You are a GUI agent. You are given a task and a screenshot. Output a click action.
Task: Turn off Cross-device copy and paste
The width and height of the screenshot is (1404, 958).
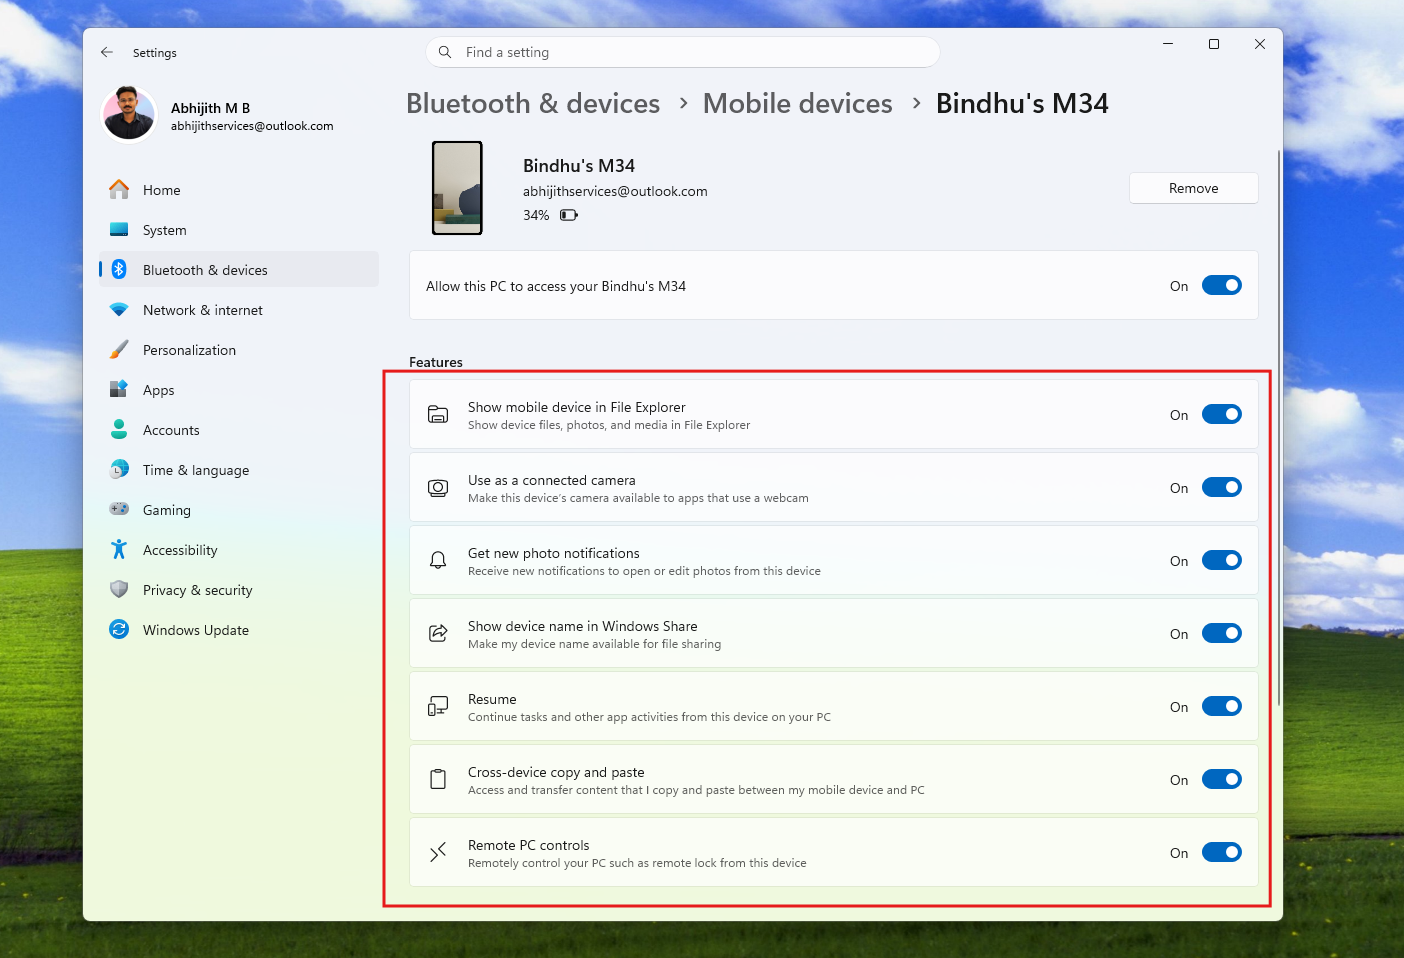tap(1221, 779)
